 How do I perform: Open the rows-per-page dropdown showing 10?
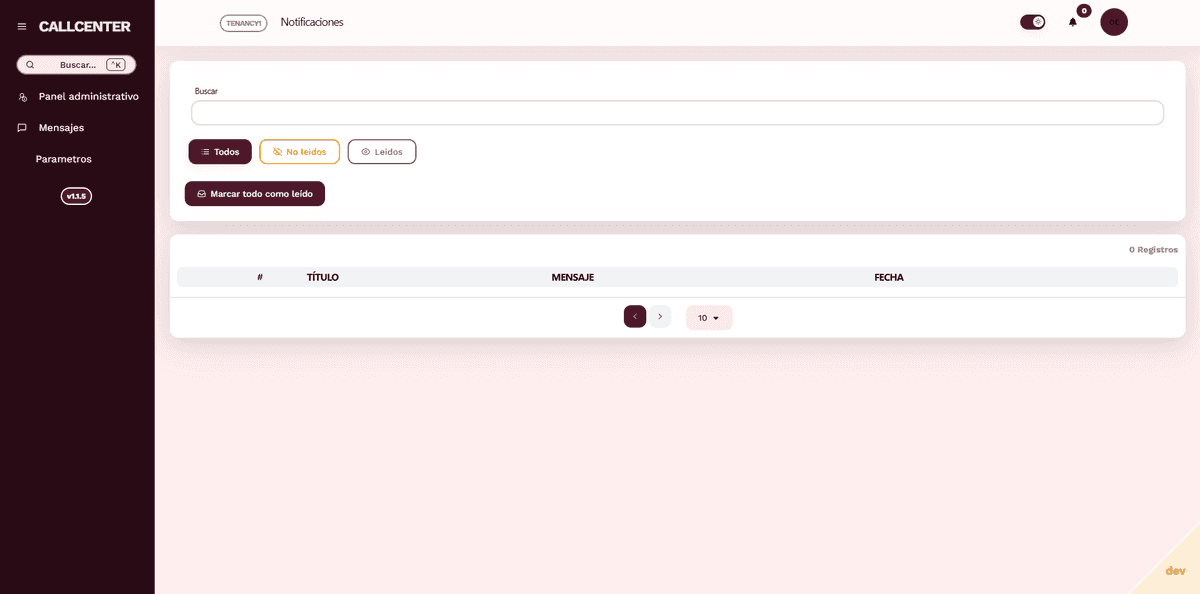709,318
